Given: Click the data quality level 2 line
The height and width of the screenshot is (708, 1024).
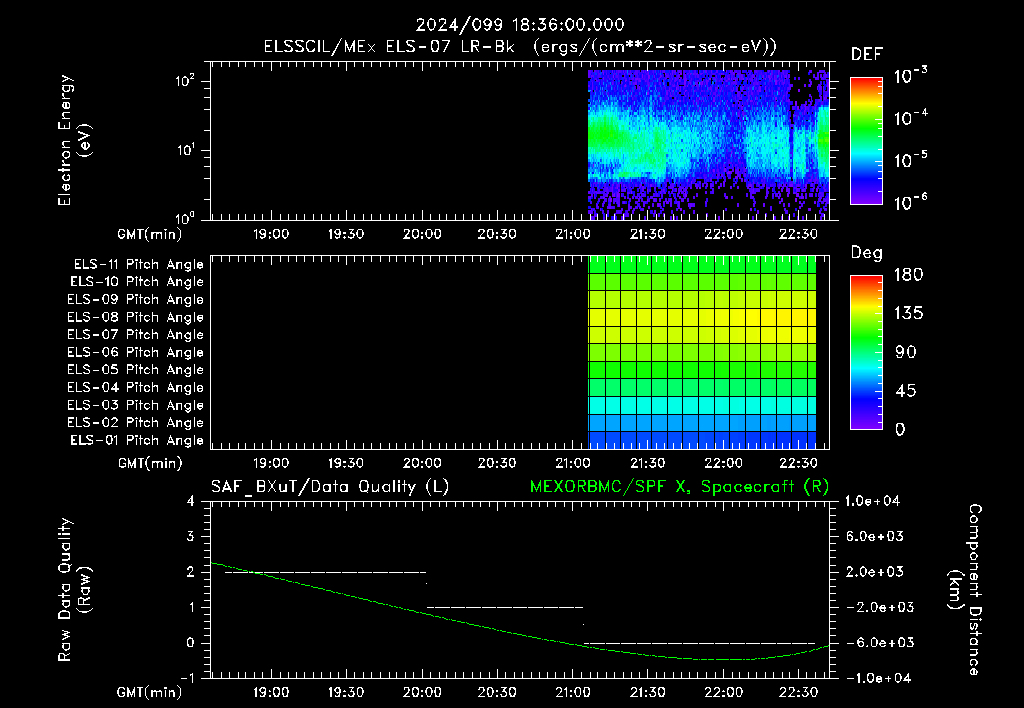Looking at the screenshot, I should pos(325,573).
